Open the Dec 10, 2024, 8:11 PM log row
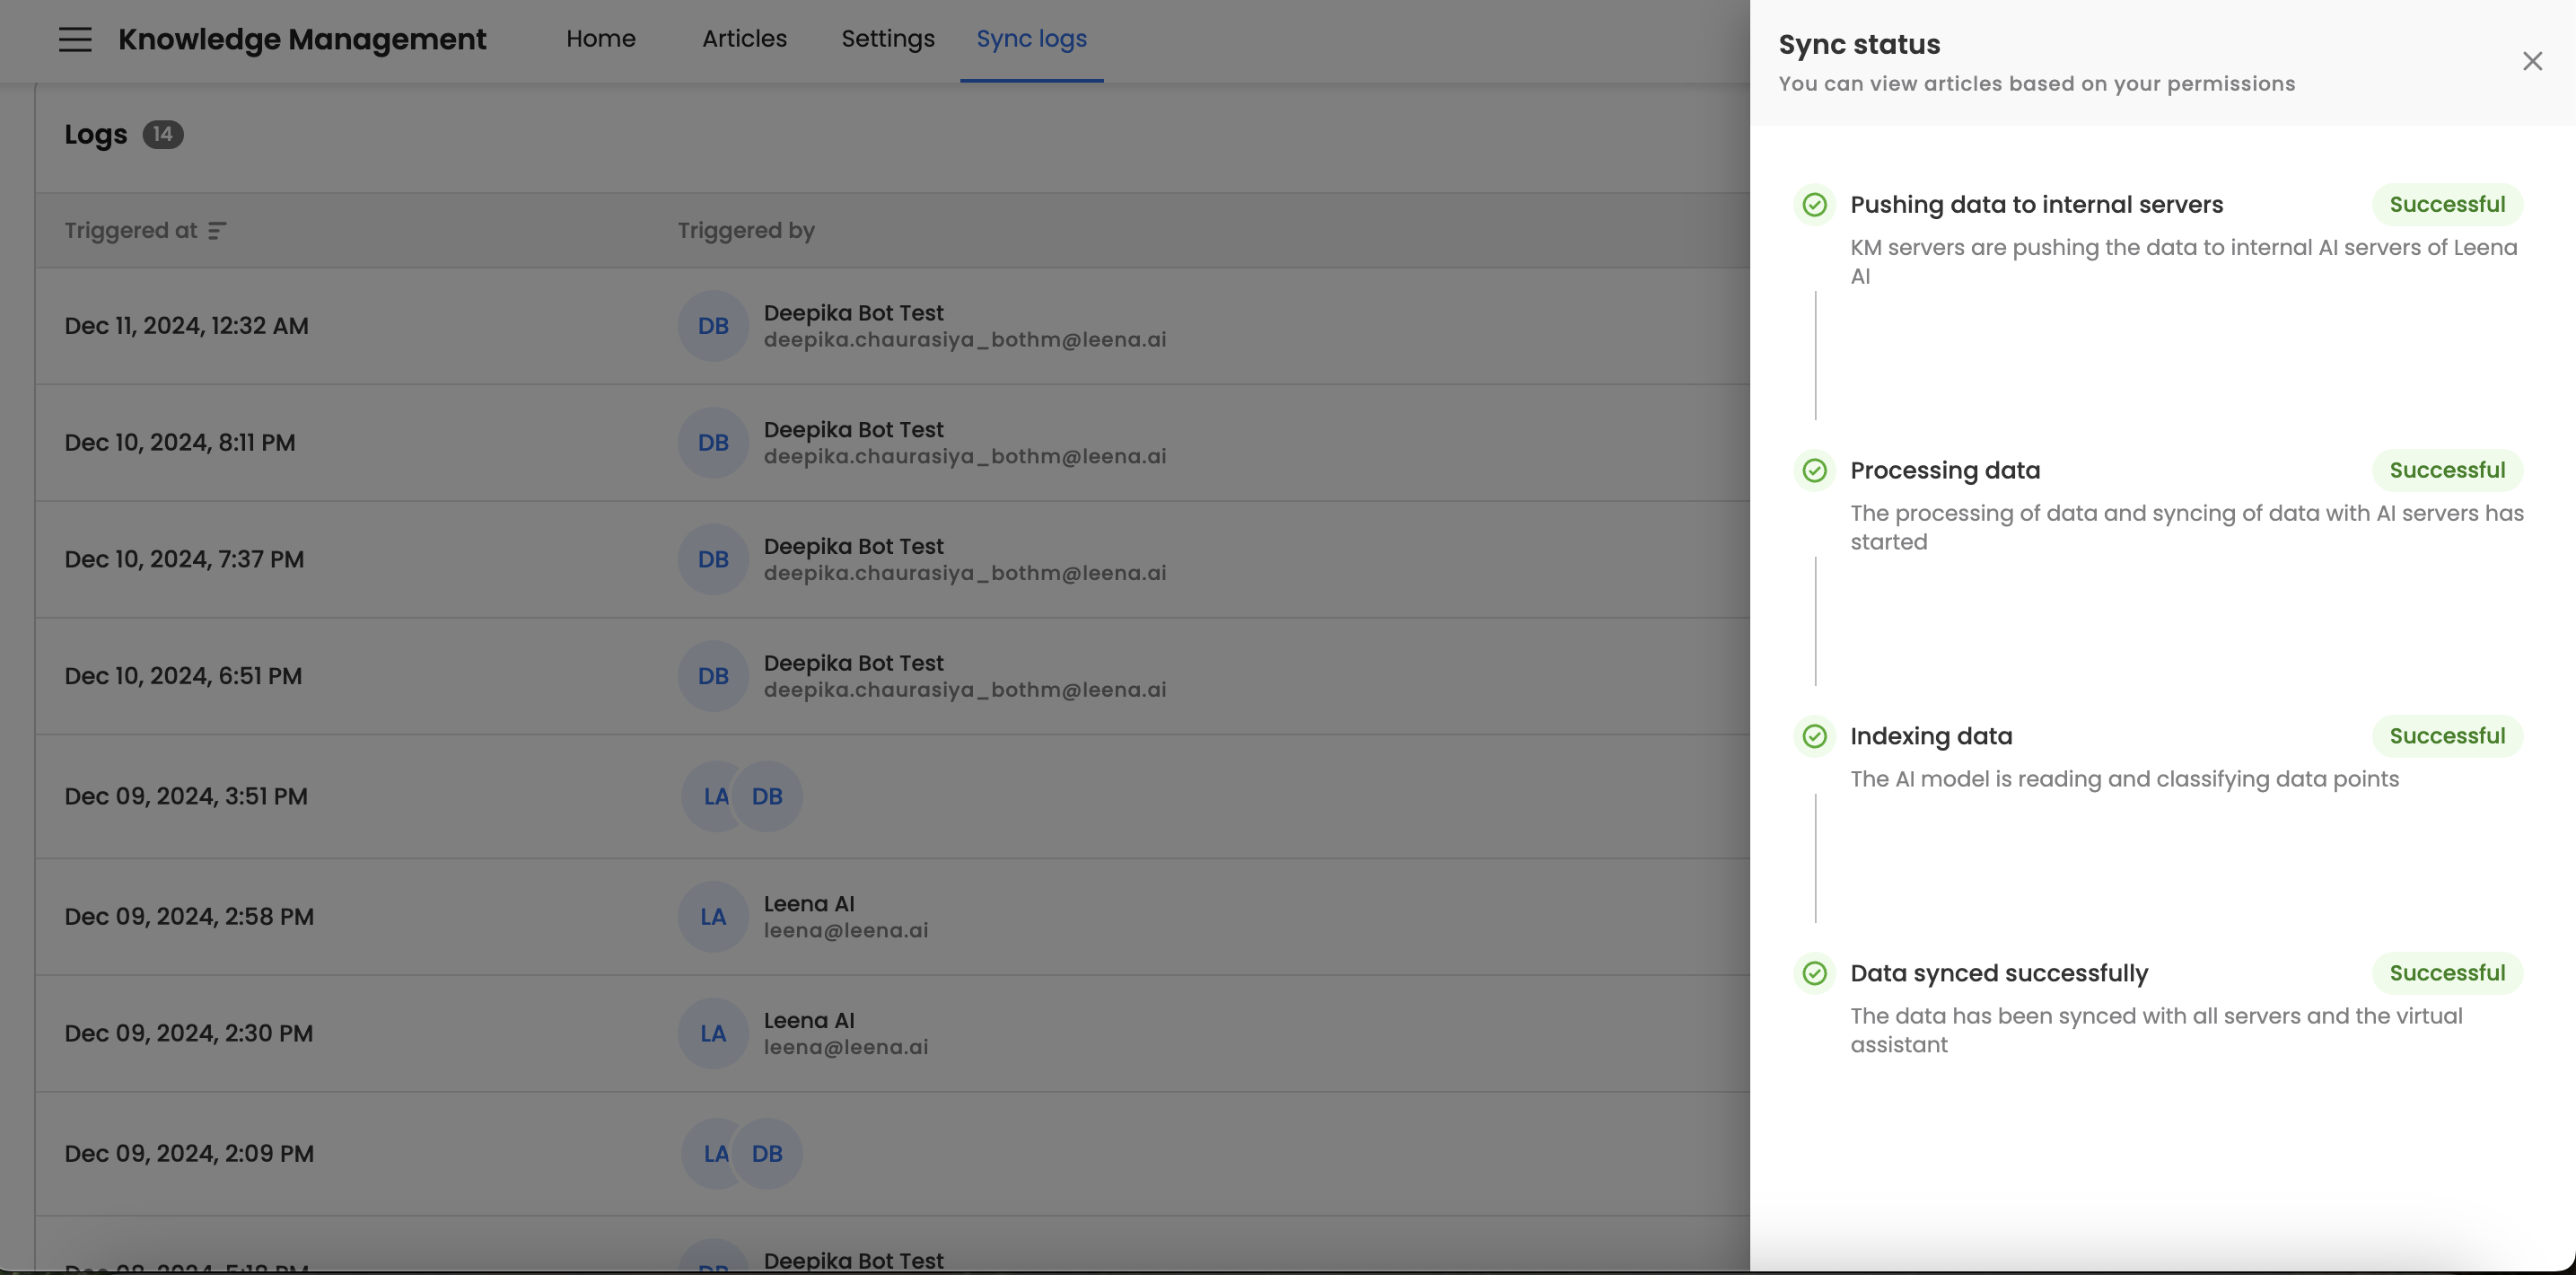This screenshot has width=2576, height=1275. pyautogui.click(x=180, y=443)
